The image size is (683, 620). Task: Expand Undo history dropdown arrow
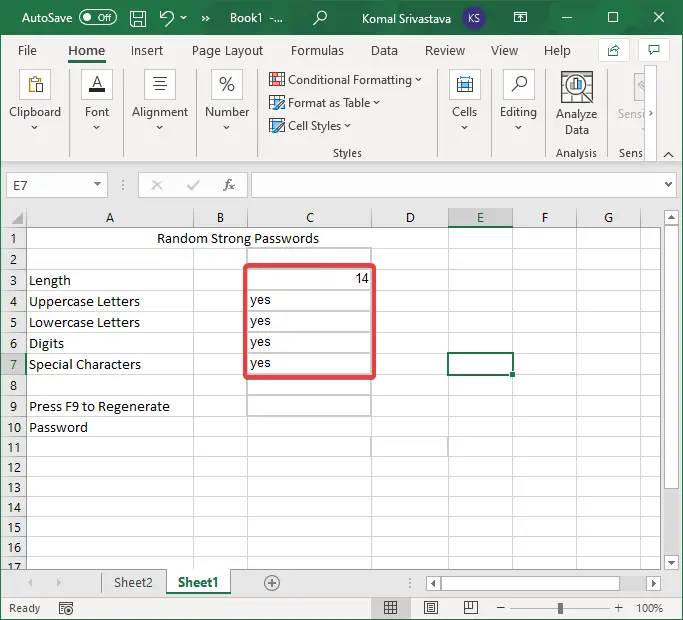click(184, 18)
